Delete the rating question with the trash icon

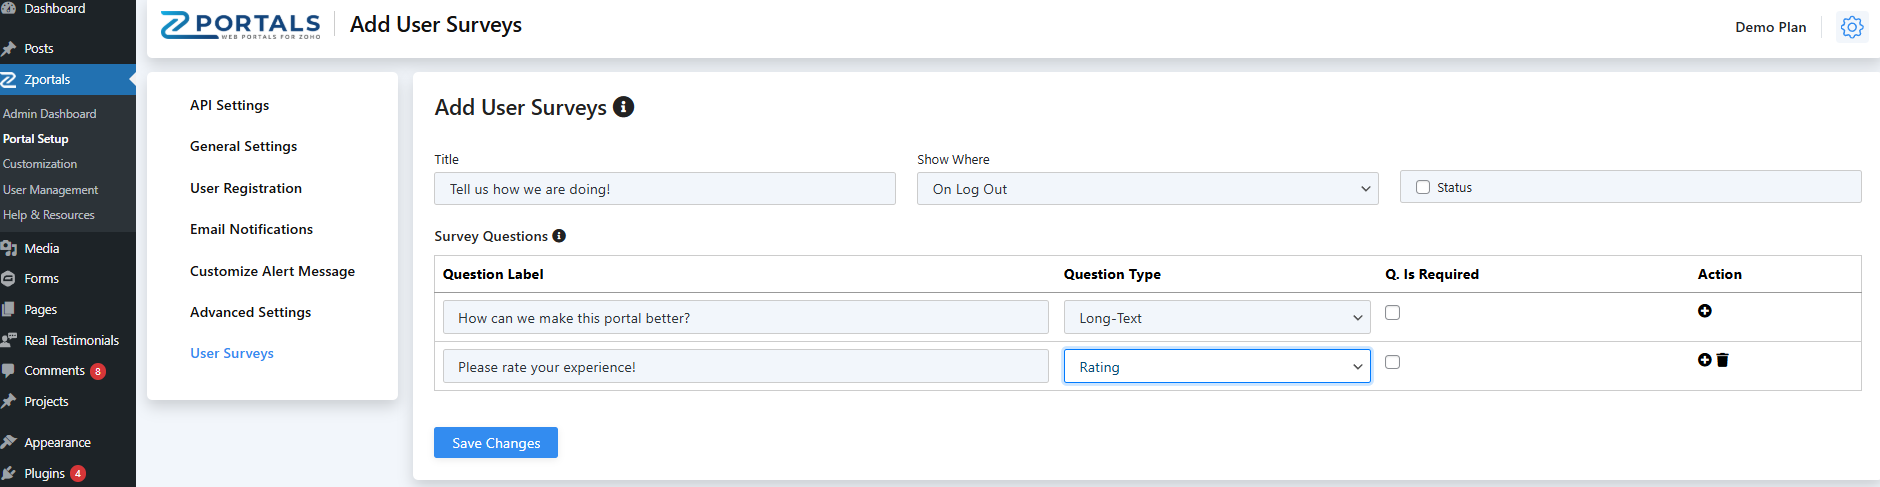[x=1722, y=360]
